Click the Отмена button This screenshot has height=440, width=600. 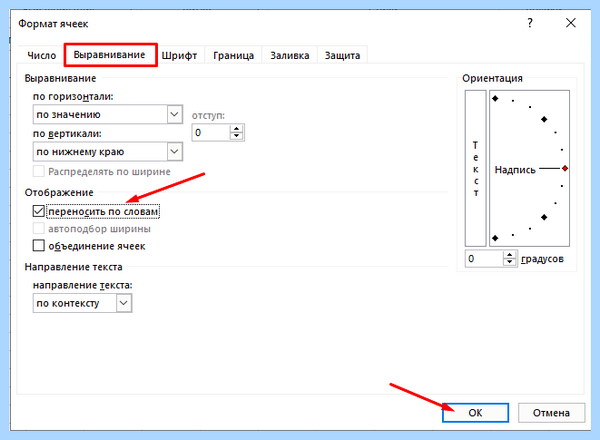click(551, 412)
